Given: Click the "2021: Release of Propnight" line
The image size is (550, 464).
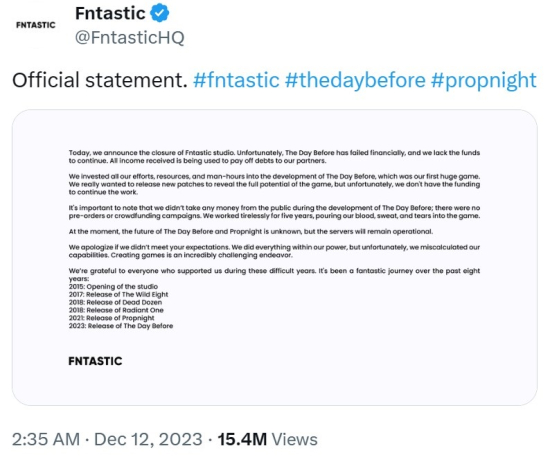Looking at the screenshot, I should pyautogui.click(x=112, y=318).
